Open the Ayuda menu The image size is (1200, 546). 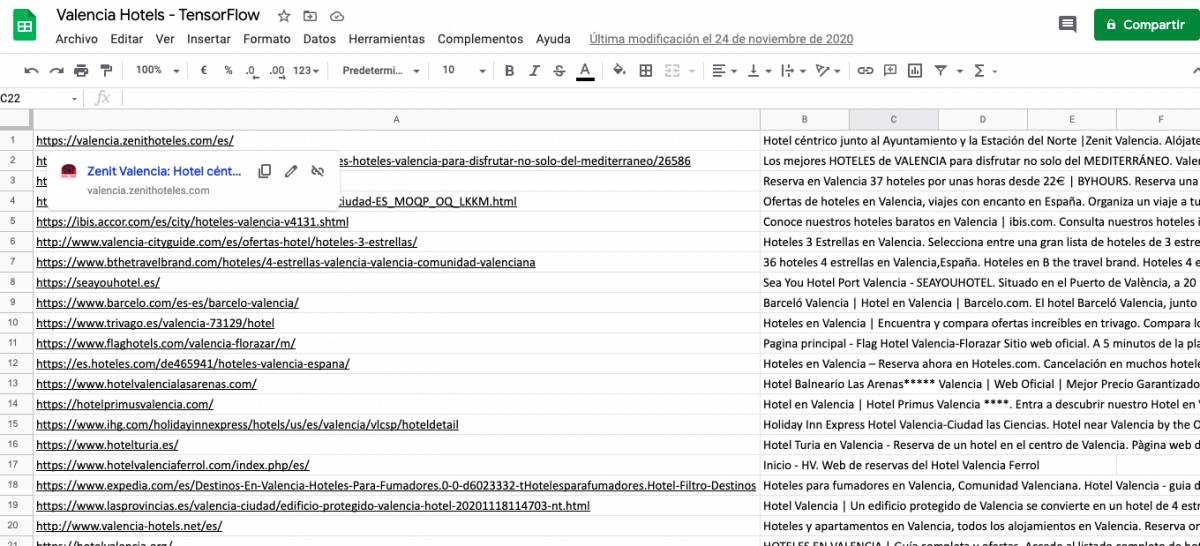pos(553,39)
